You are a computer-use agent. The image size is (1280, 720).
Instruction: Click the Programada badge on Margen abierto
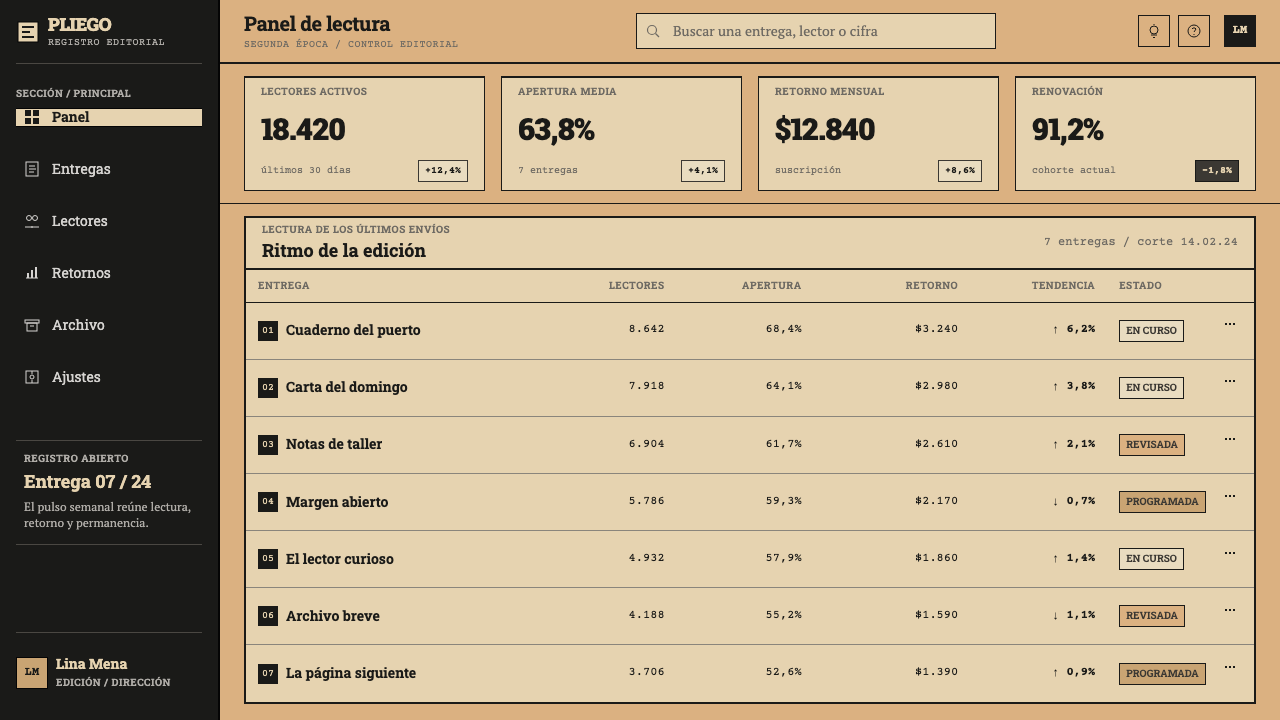tap(1162, 502)
